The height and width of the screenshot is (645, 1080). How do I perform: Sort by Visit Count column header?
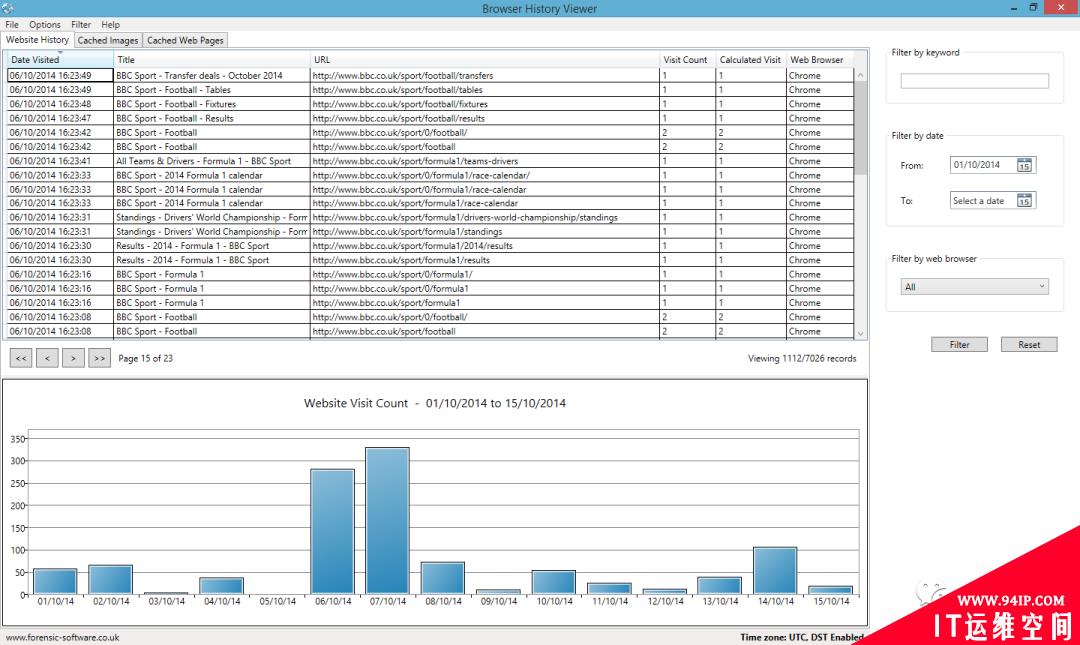point(687,60)
